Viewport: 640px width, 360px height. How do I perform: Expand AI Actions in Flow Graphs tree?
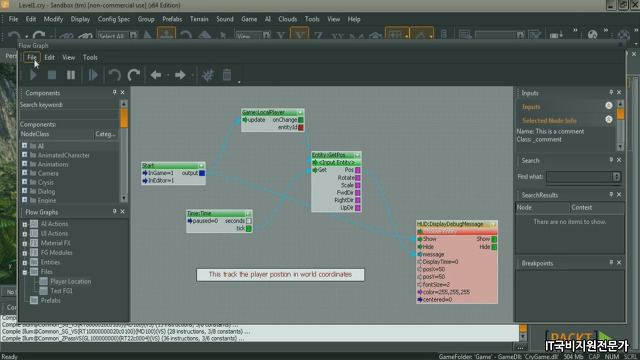tap(24, 224)
